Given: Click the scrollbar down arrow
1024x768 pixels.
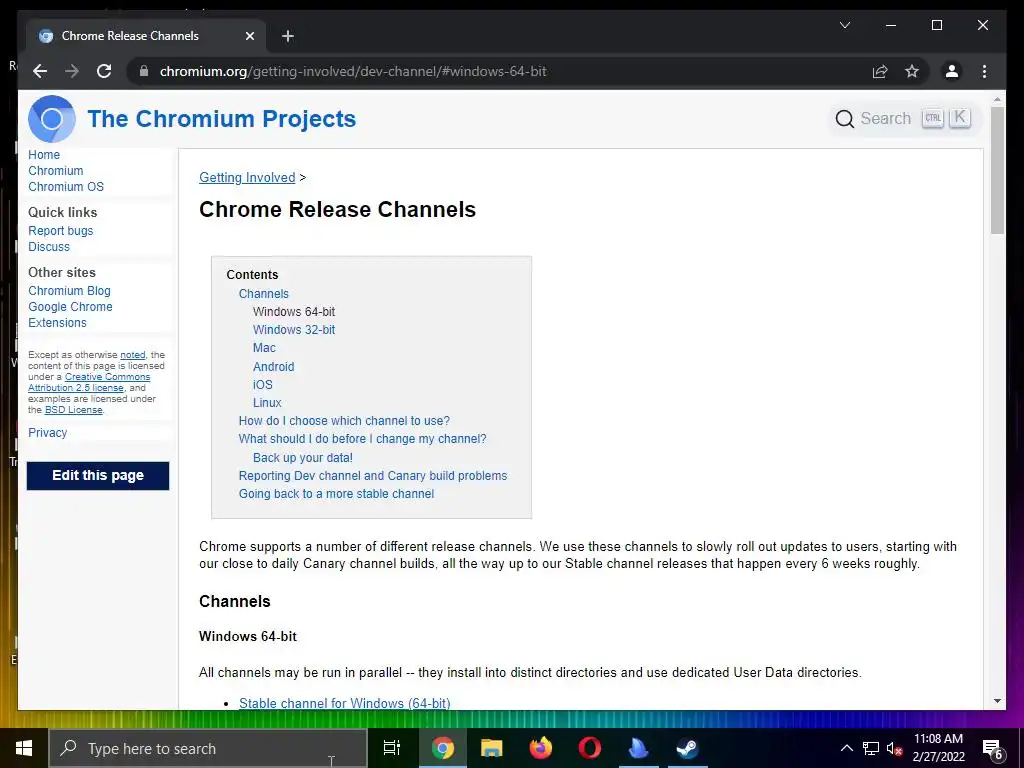Looking at the screenshot, I should (x=997, y=701).
